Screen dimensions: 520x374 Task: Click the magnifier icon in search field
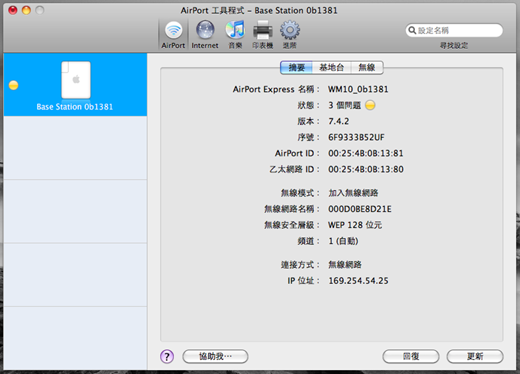pos(412,30)
